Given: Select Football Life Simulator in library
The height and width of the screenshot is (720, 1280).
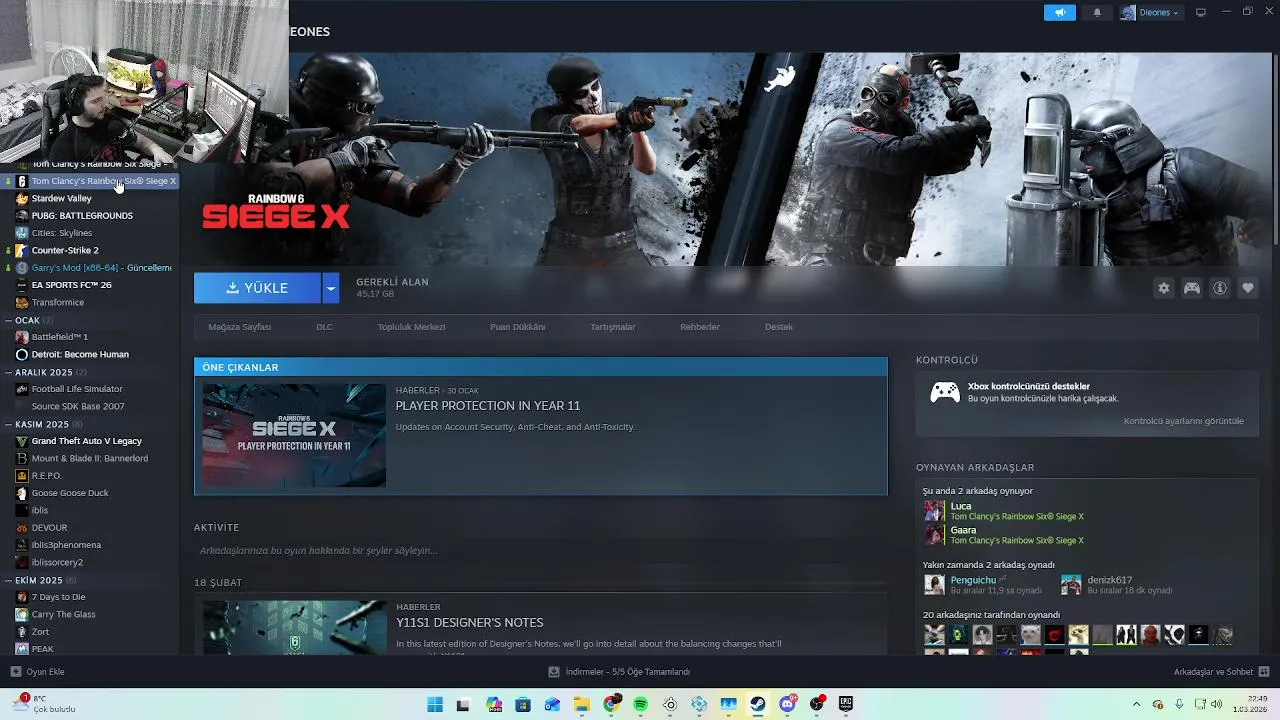Looking at the screenshot, I should (x=77, y=389).
